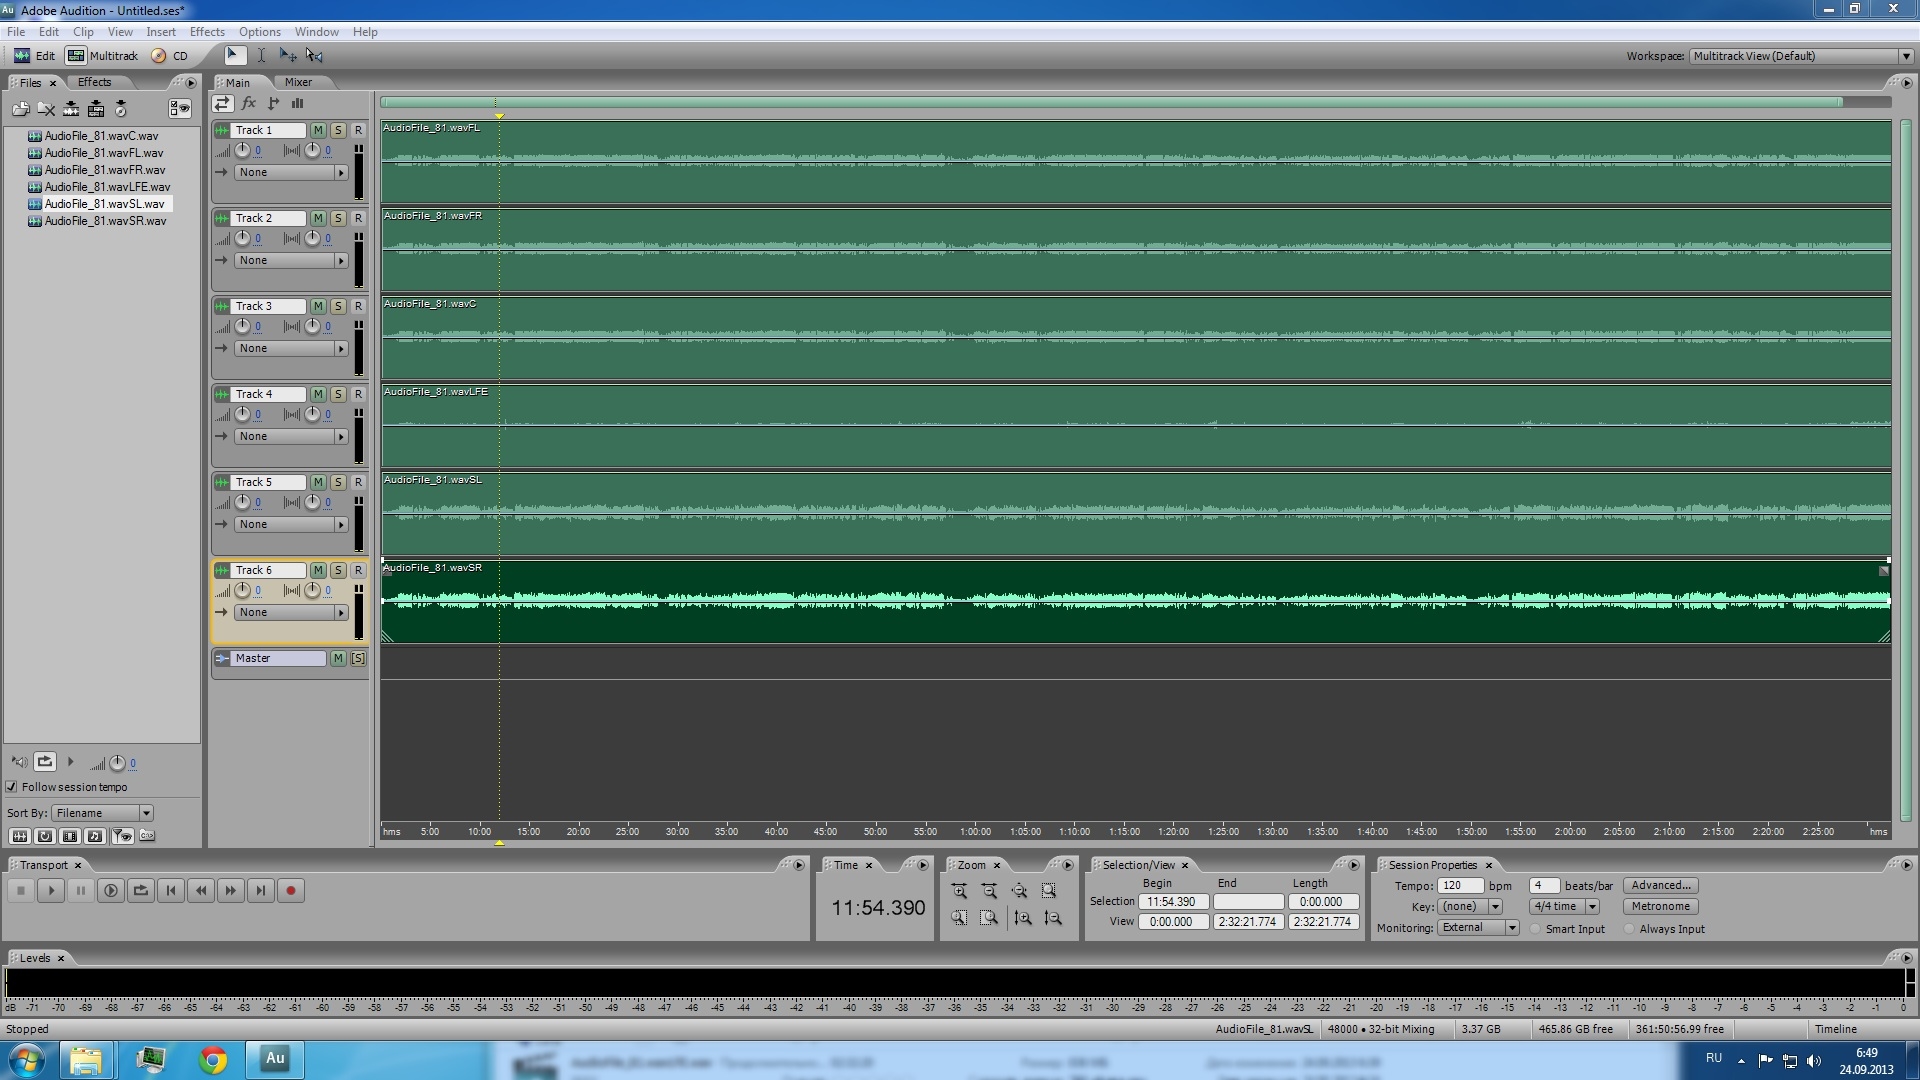Screen dimensions: 1920x1080
Task: Solo Track 5
Action: 338,482
